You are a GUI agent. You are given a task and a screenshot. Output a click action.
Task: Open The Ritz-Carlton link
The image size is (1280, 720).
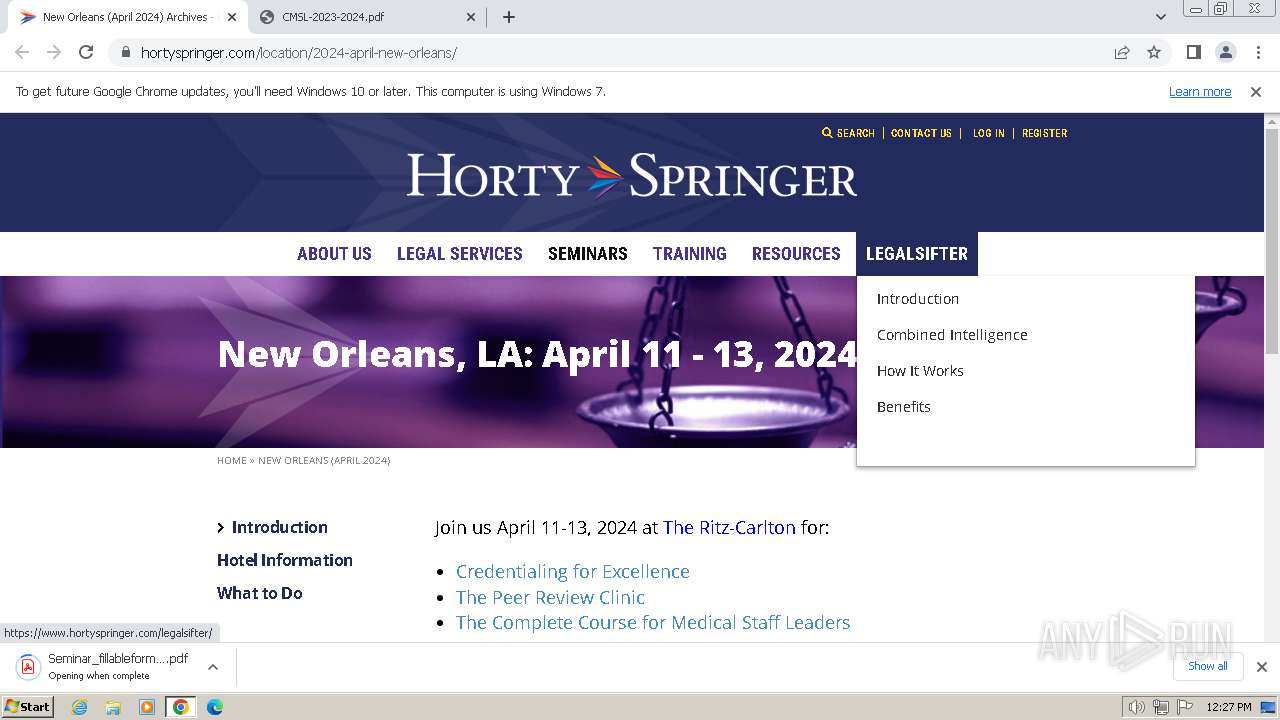click(729, 527)
